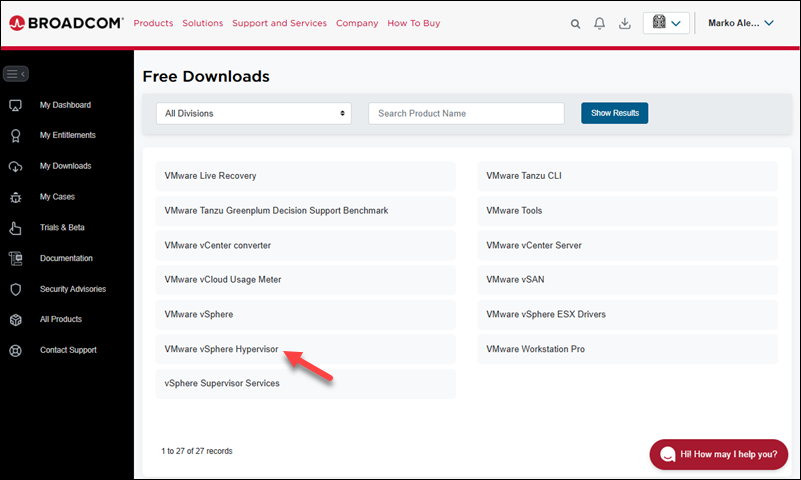801x480 pixels.
Task: Open the VMware vSphere Hypervisor link
Action: [x=222, y=349]
